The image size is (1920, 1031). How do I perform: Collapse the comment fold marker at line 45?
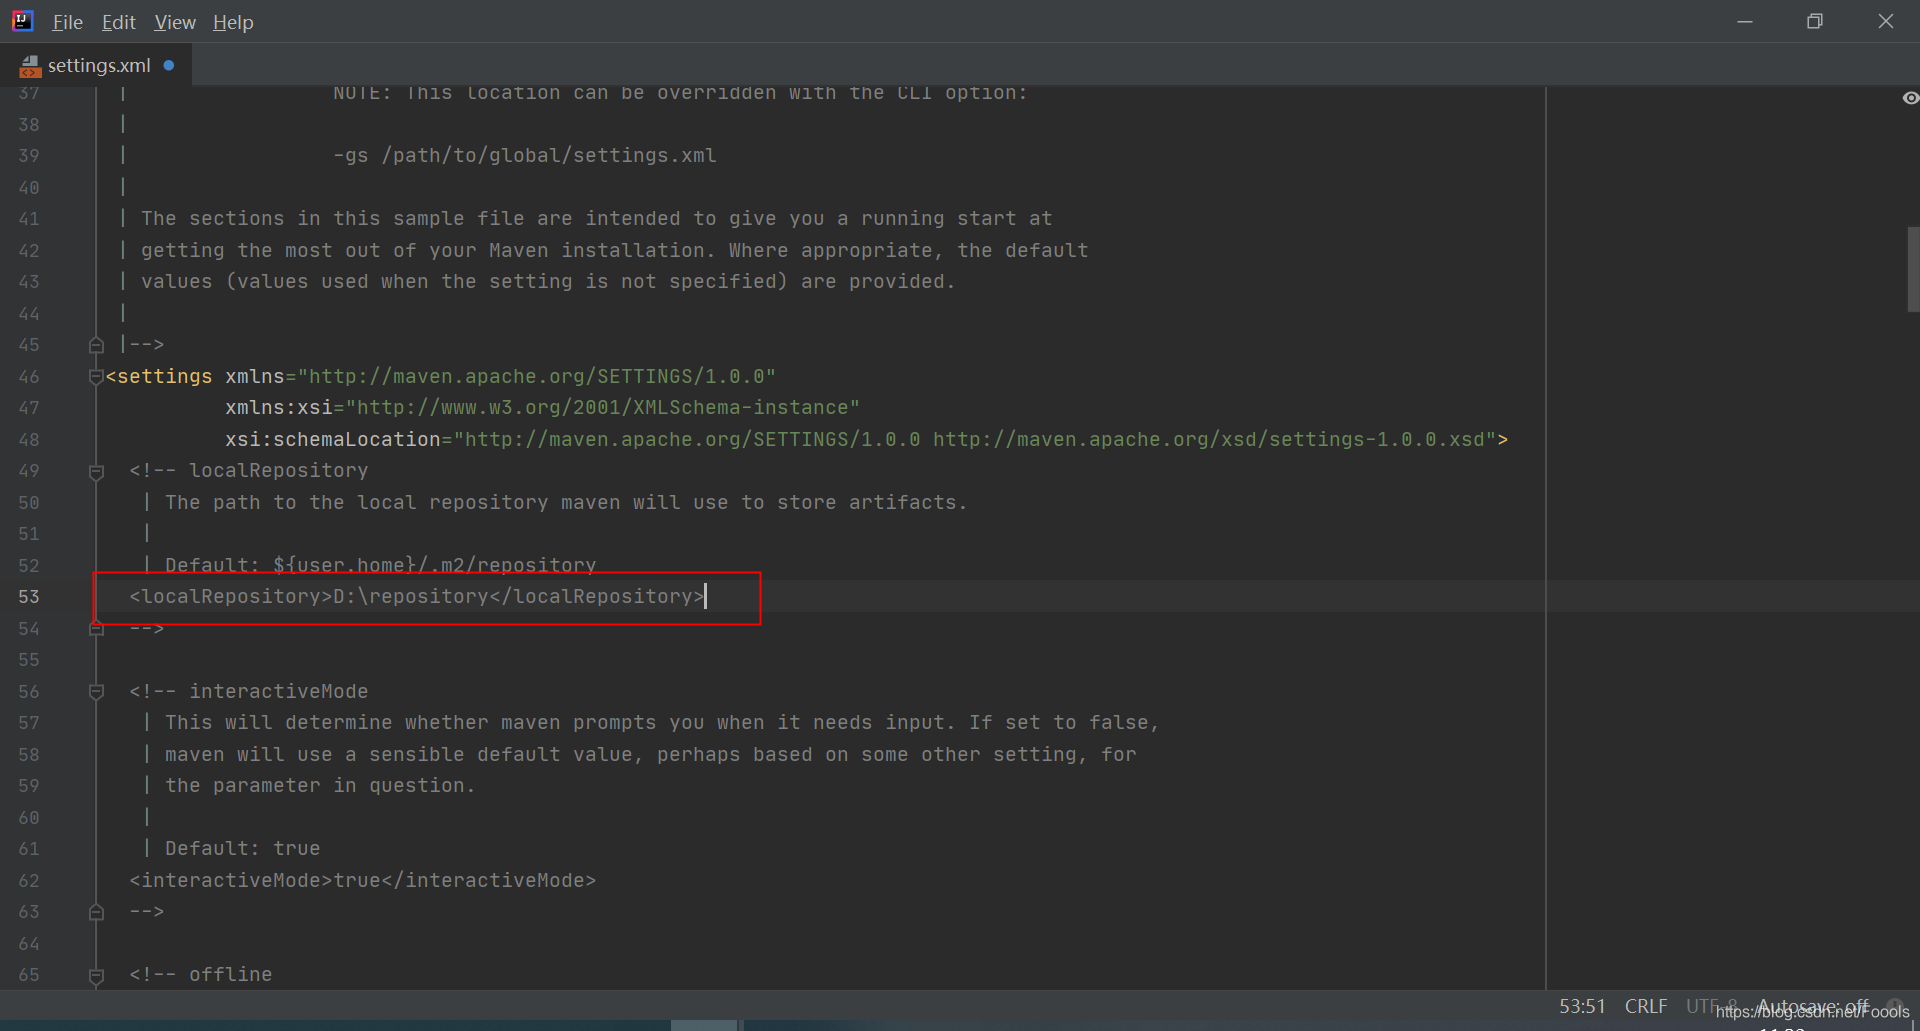tap(96, 345)
